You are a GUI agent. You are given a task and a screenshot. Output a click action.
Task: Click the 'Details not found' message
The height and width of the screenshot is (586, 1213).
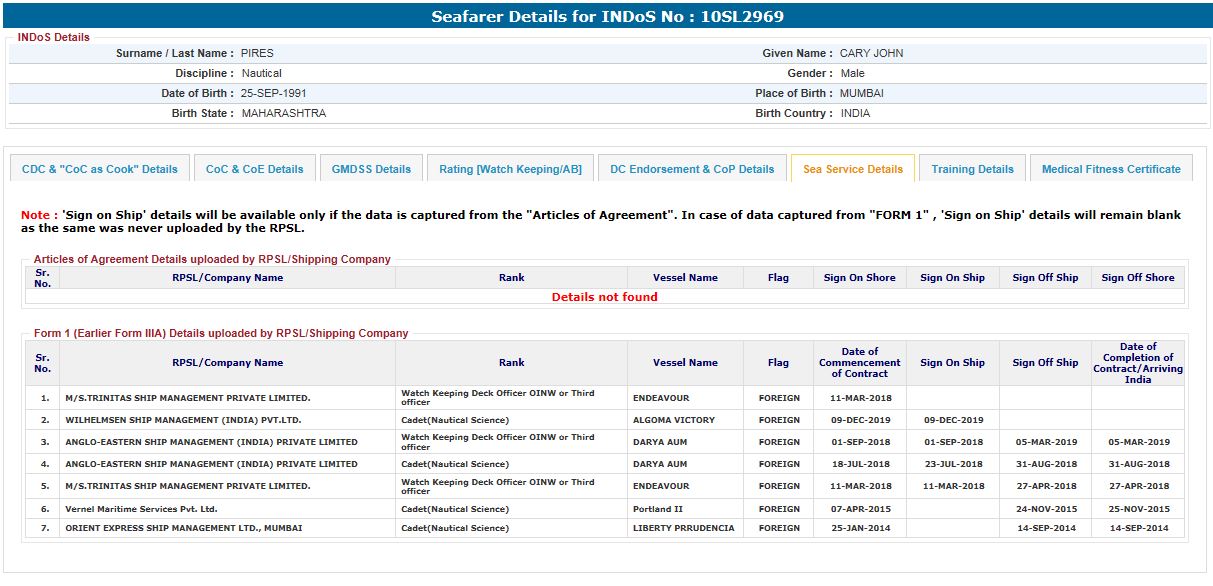tap(604, 297)
